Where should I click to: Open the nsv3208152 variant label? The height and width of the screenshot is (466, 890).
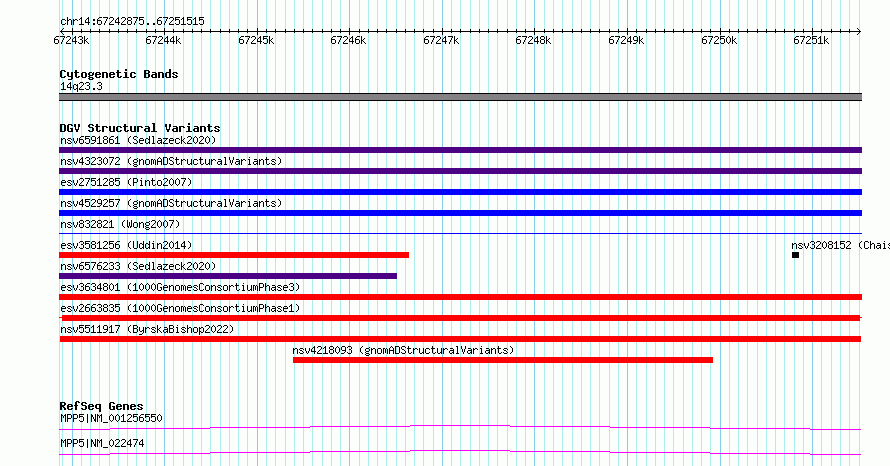pyautogui.click(x=840, y=245)
